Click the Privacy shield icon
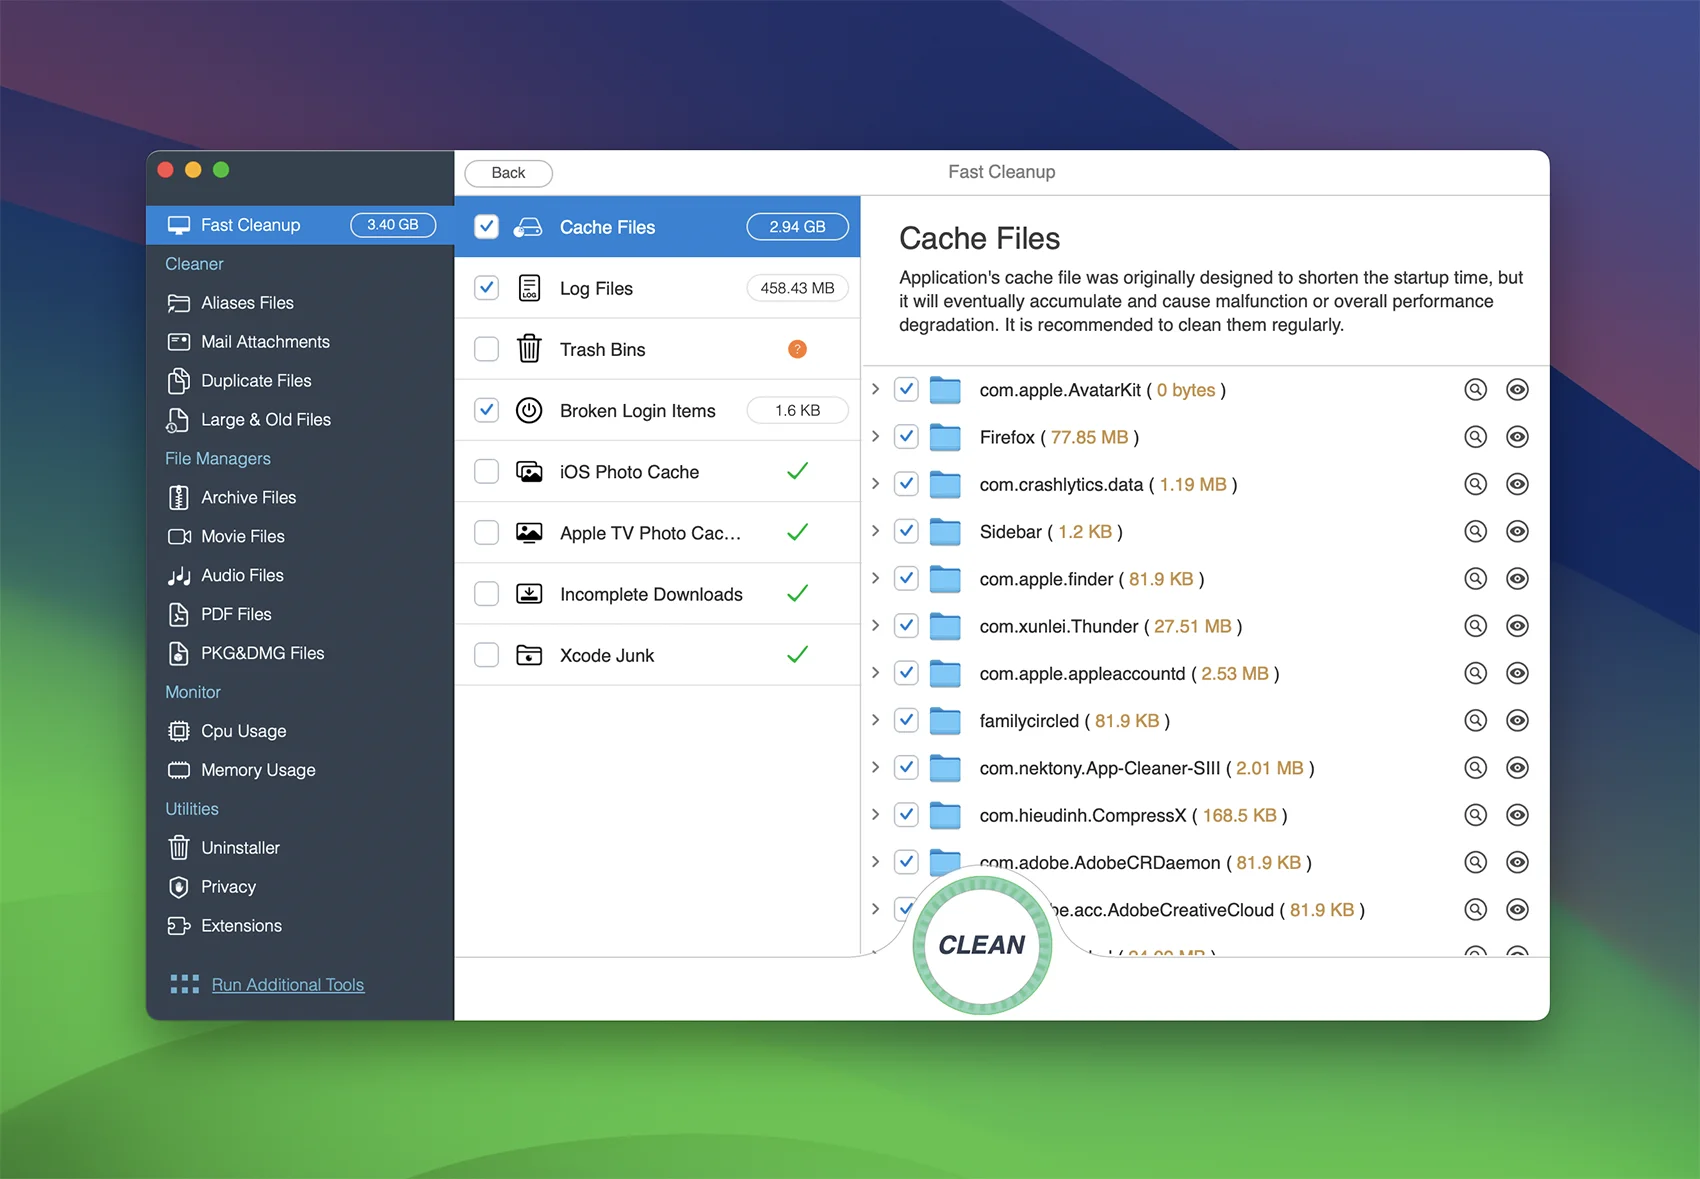The height and width of the screenshot is (1179, 1700). click(179, 887)
